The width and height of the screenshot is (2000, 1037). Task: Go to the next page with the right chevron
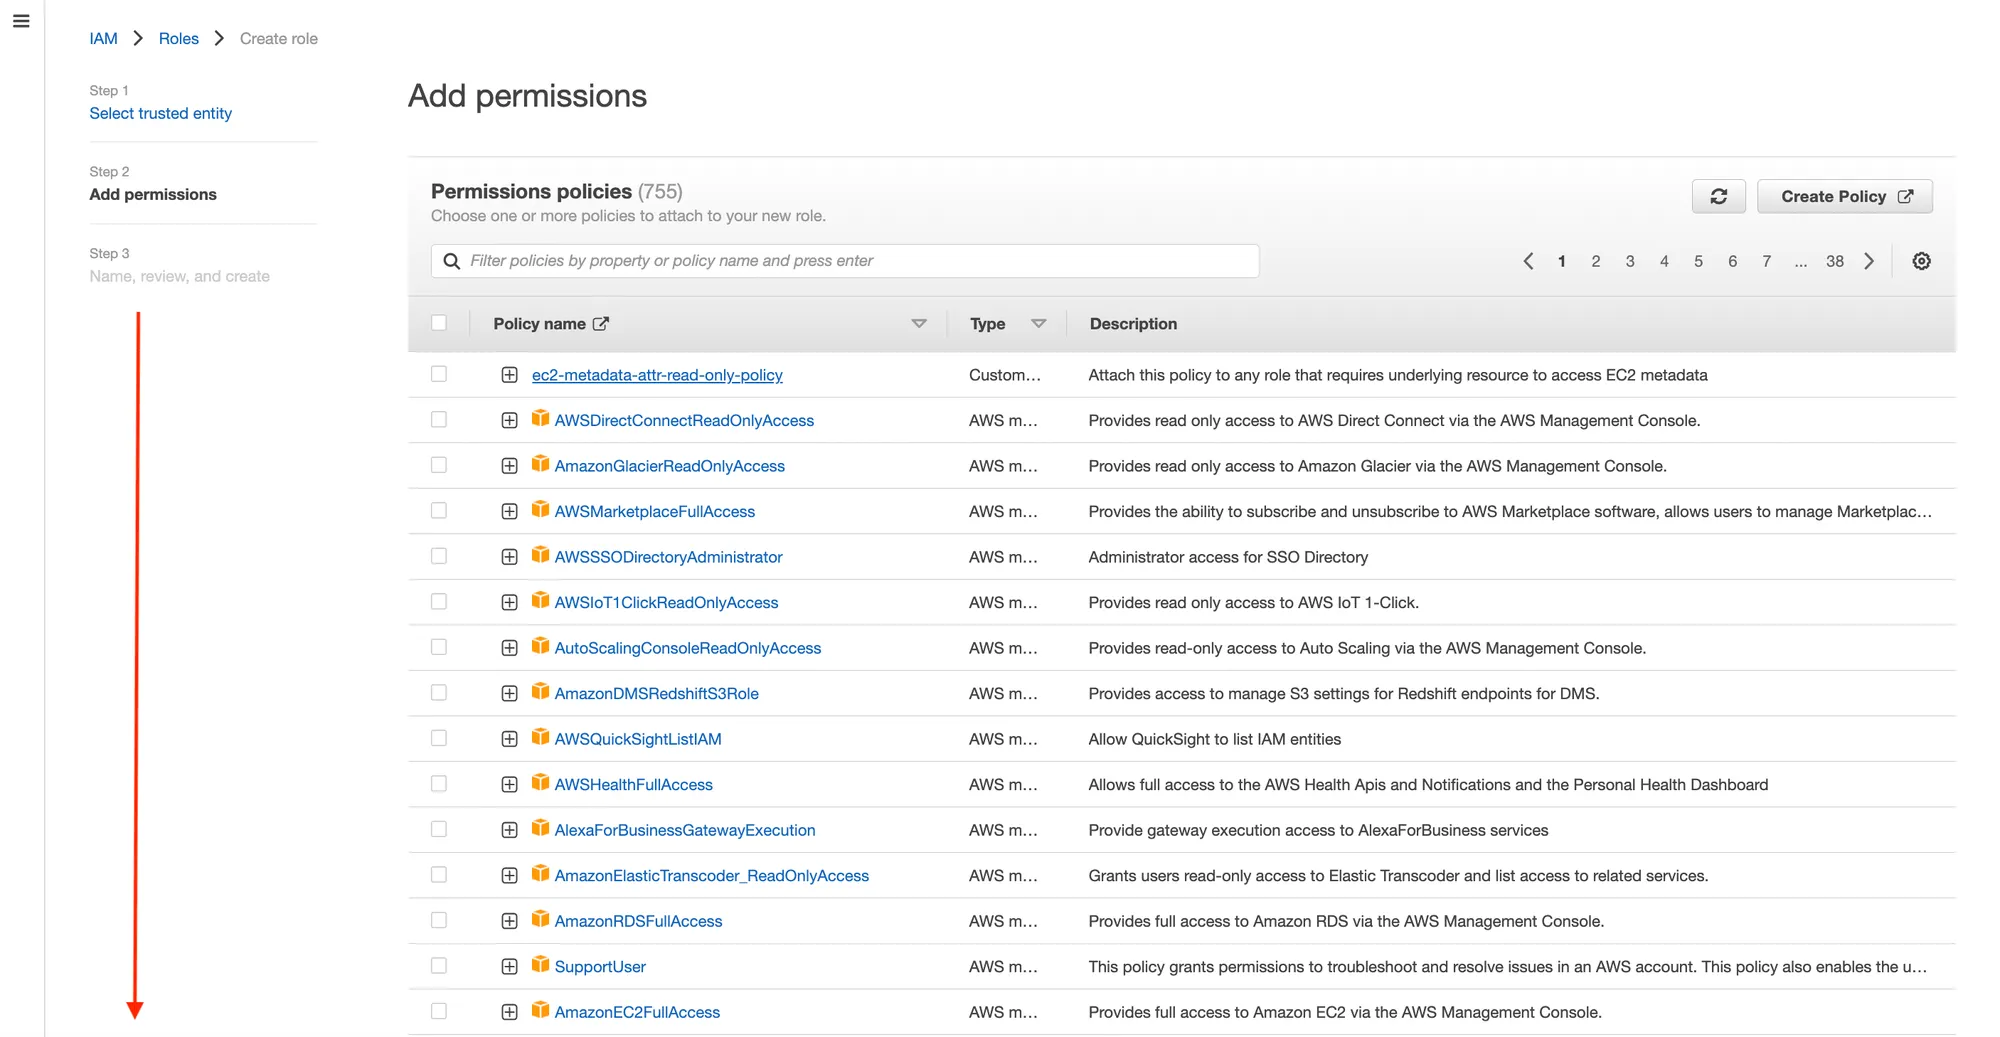click(1869, 261)
